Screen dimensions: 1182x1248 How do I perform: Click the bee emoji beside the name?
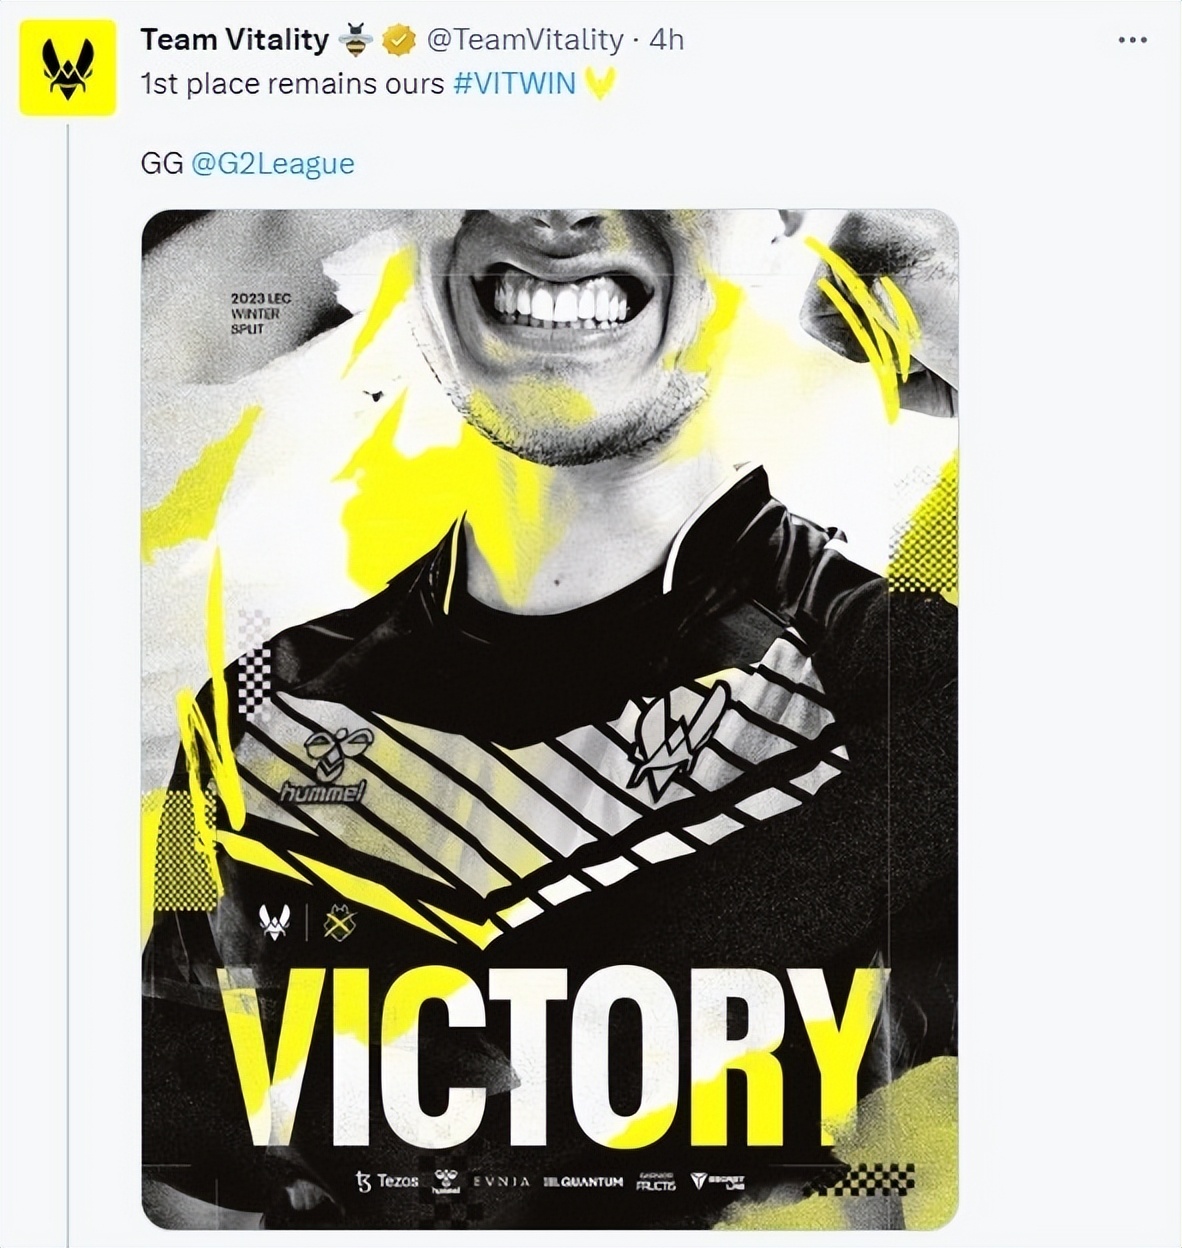click(x=355, y=40)
